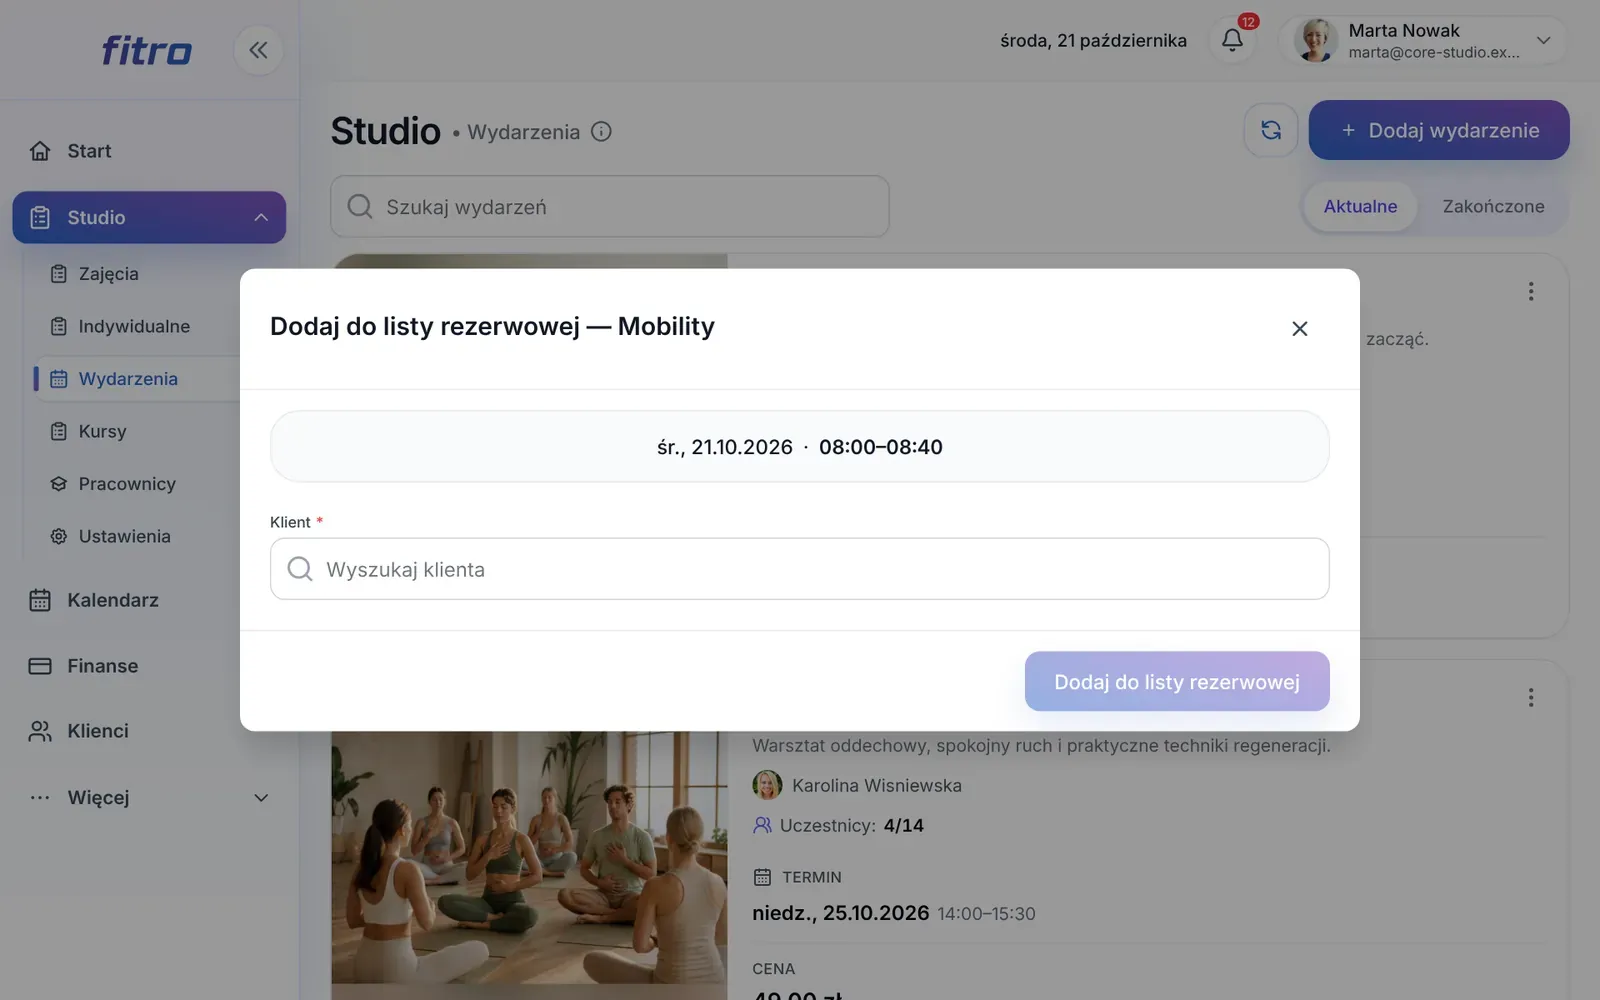
Task: Collapse the Studio section chevron
Action: (261, 218)
